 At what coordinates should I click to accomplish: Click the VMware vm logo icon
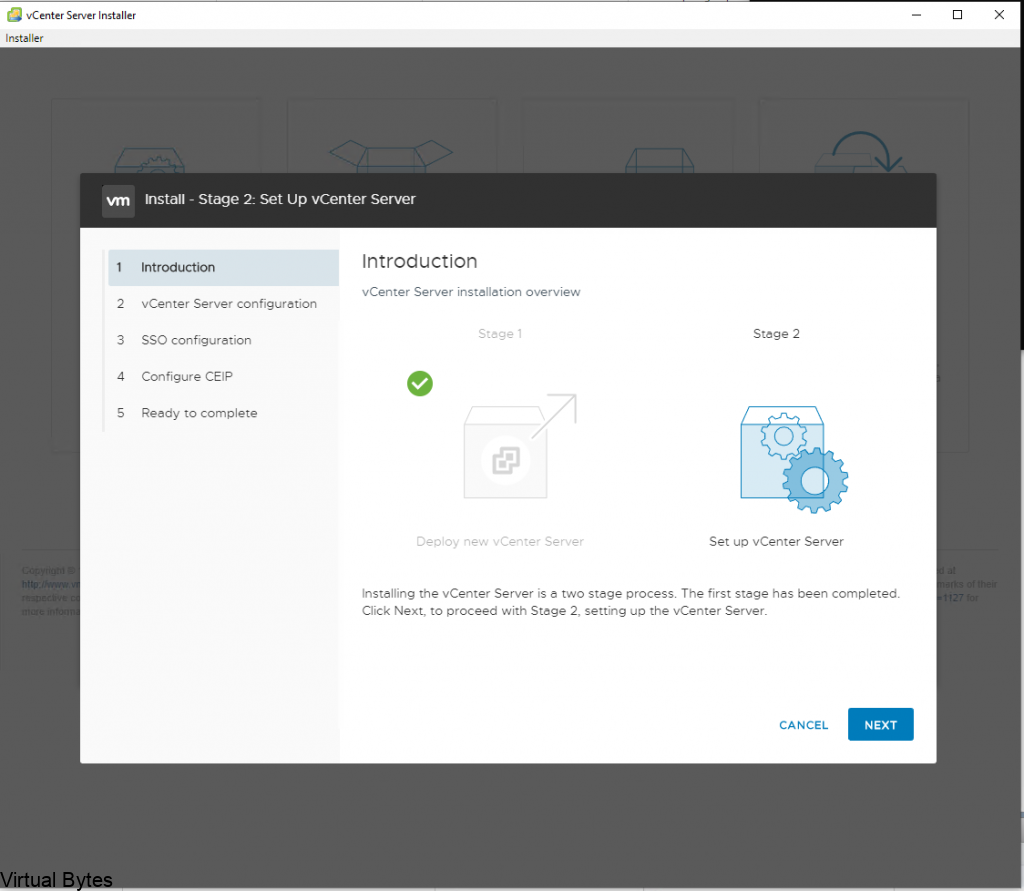coord(118,201)
